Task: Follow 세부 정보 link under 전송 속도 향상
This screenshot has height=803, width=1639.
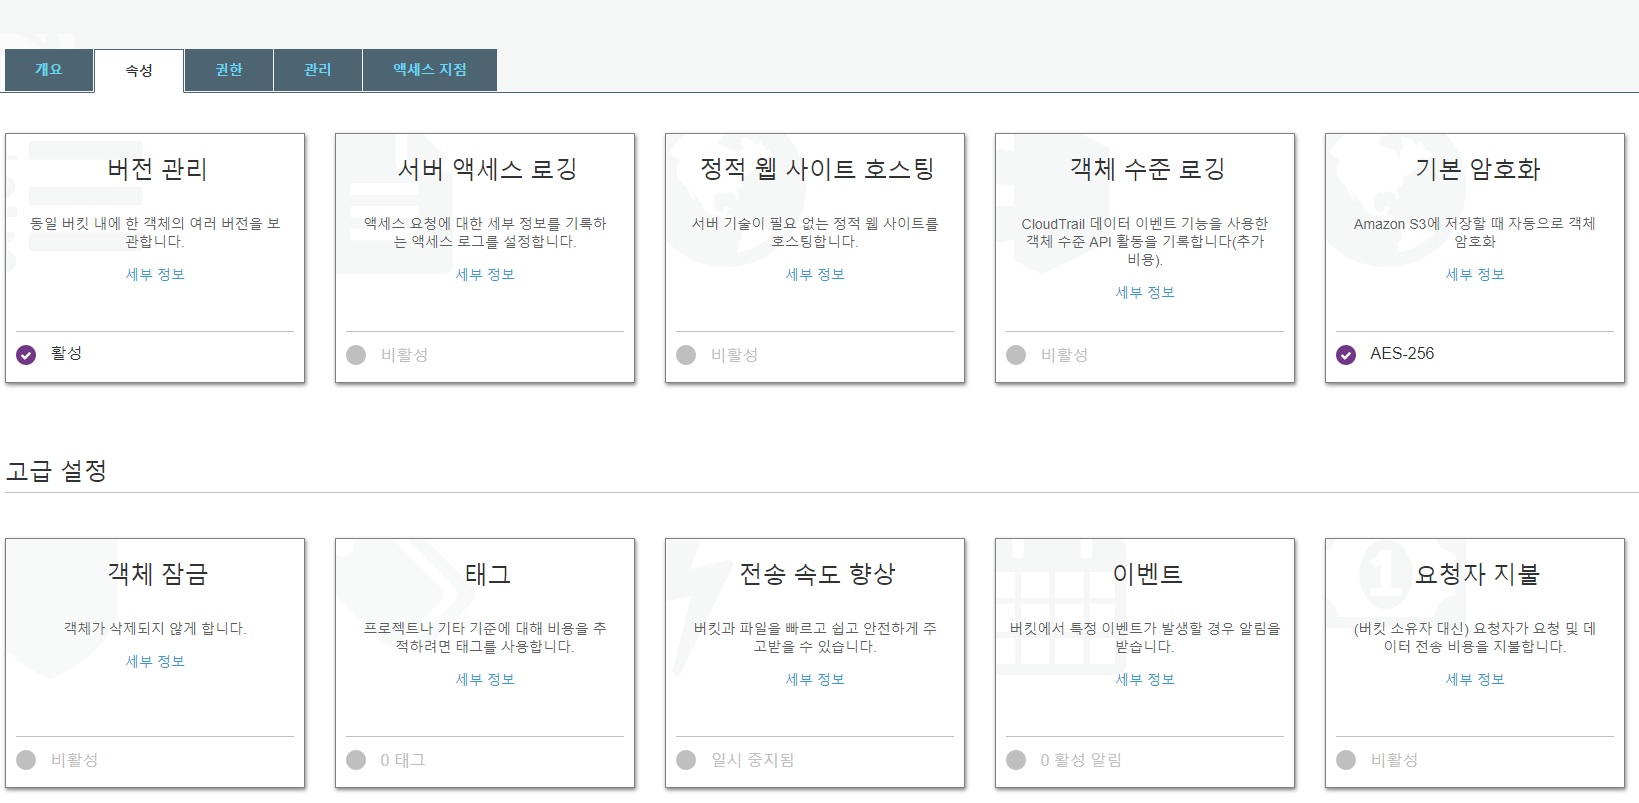Action: coord(815,679)
